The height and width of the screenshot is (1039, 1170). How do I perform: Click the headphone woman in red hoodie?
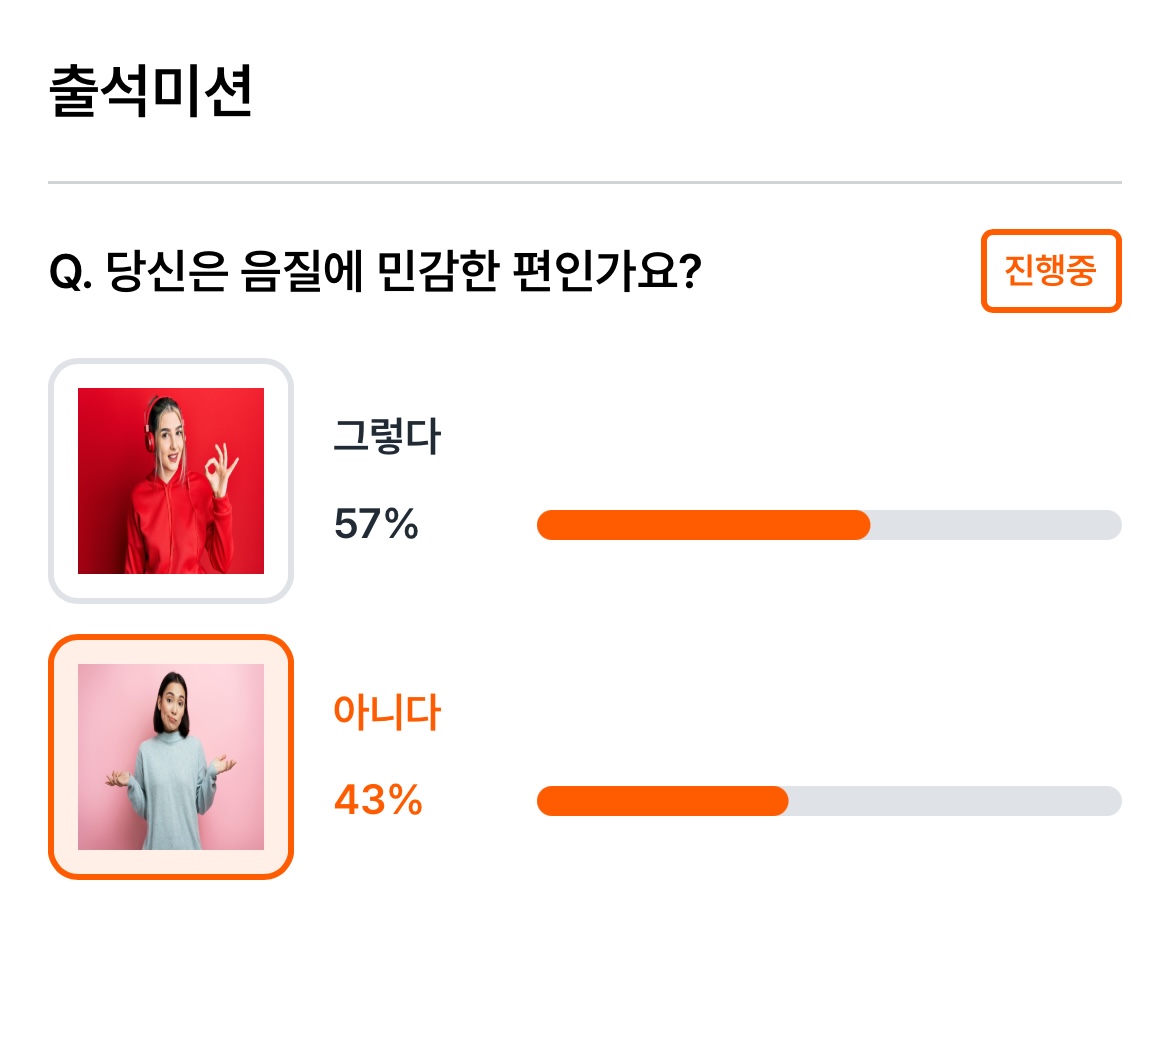coord(171,481)
